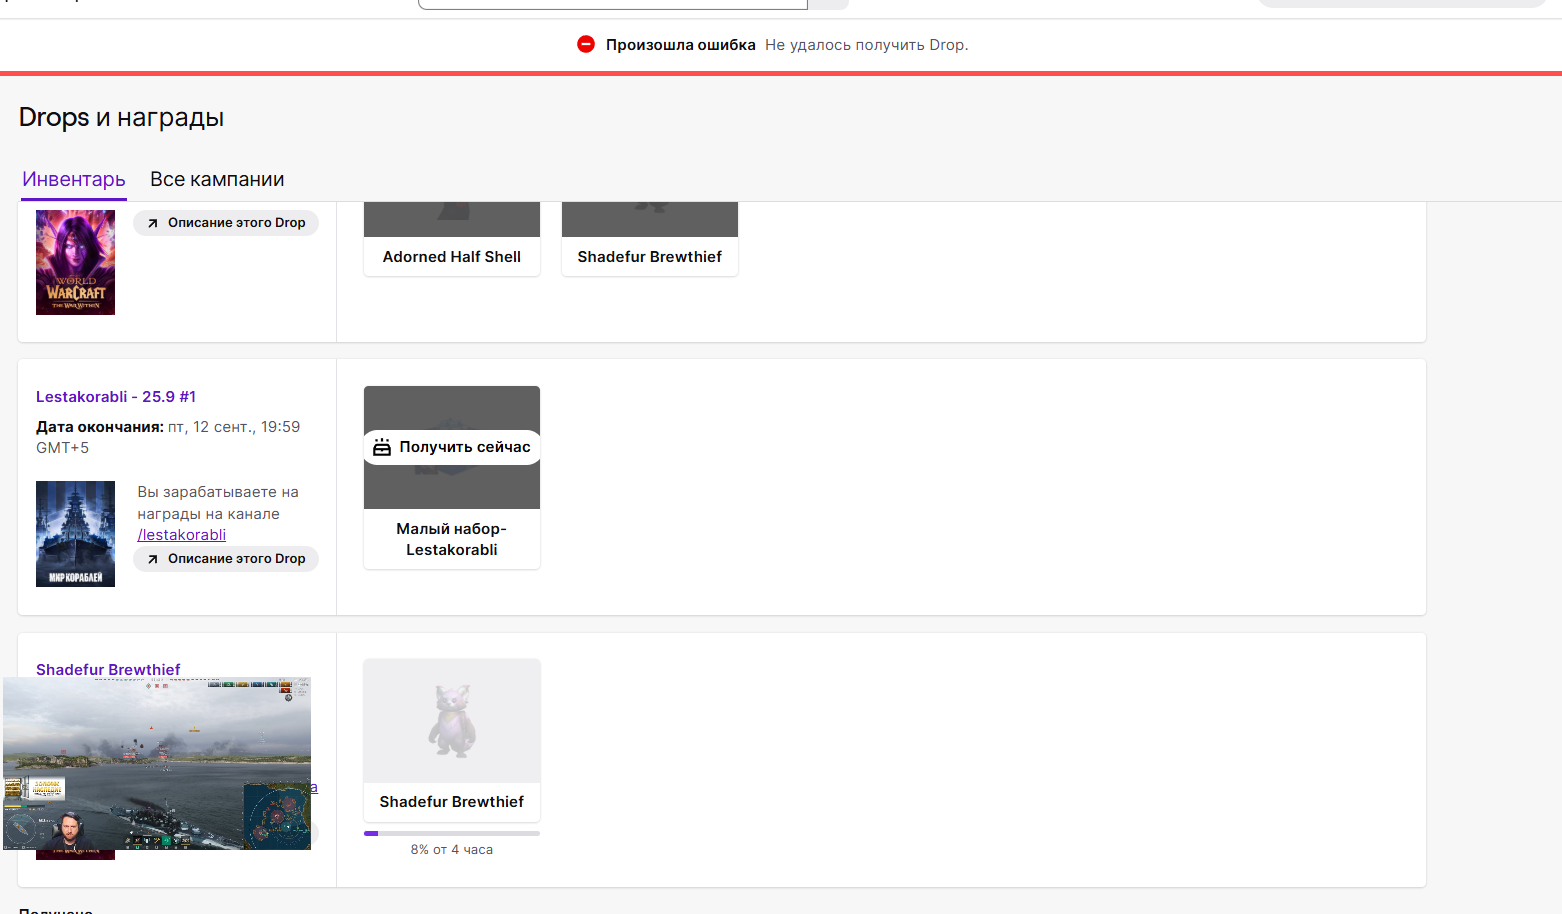Click the search field at the top
The image size is (1562, 914).
612,4
